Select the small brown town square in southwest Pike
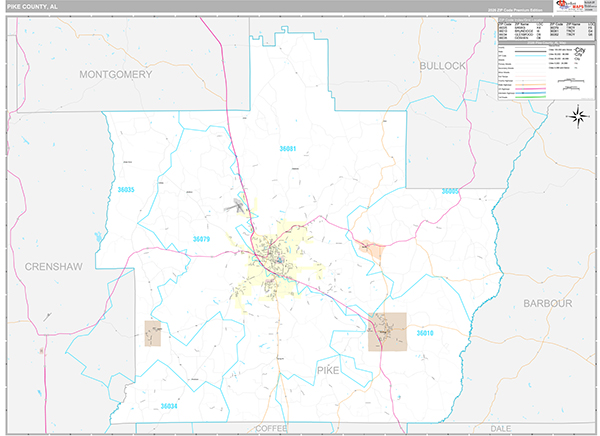Screen dimensions: 600x436 tap(153, 333)
